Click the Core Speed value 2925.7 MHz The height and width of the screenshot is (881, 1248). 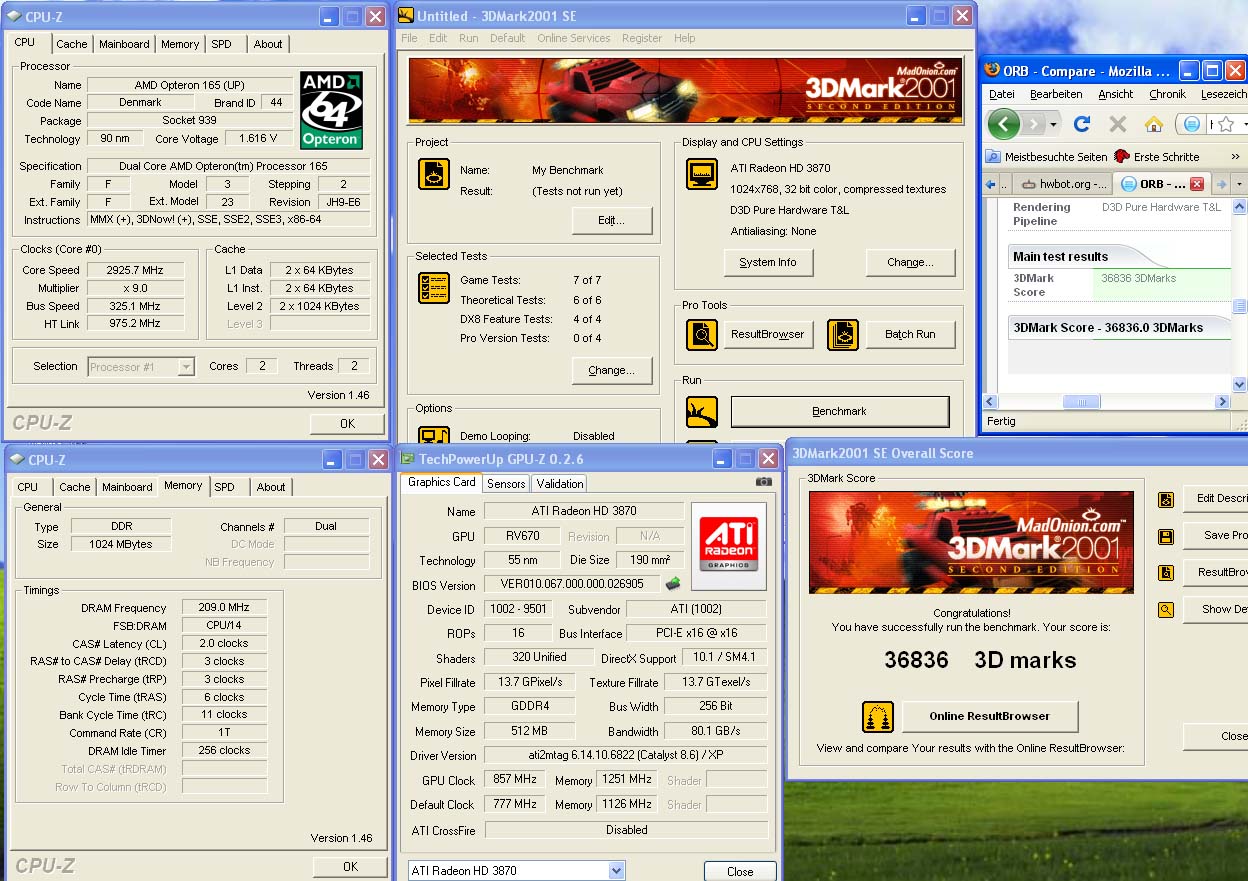[x=135, y=270]
